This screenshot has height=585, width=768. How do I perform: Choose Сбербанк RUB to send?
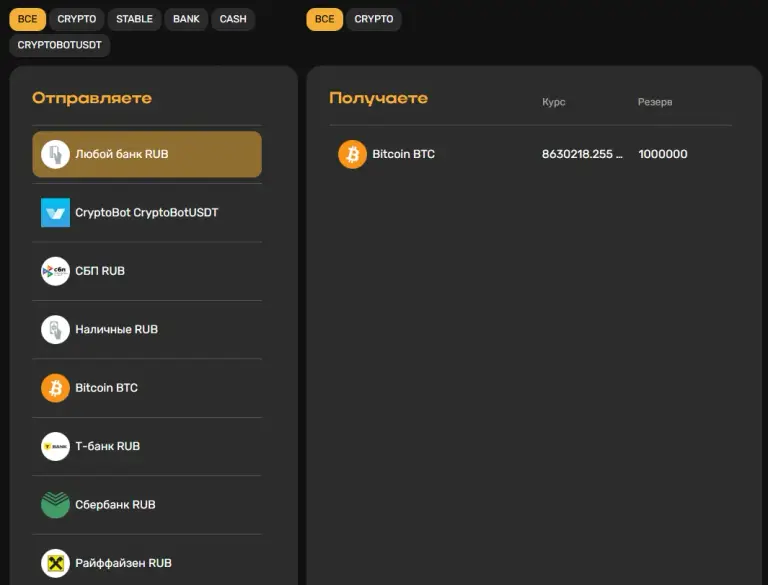[147, 505]
